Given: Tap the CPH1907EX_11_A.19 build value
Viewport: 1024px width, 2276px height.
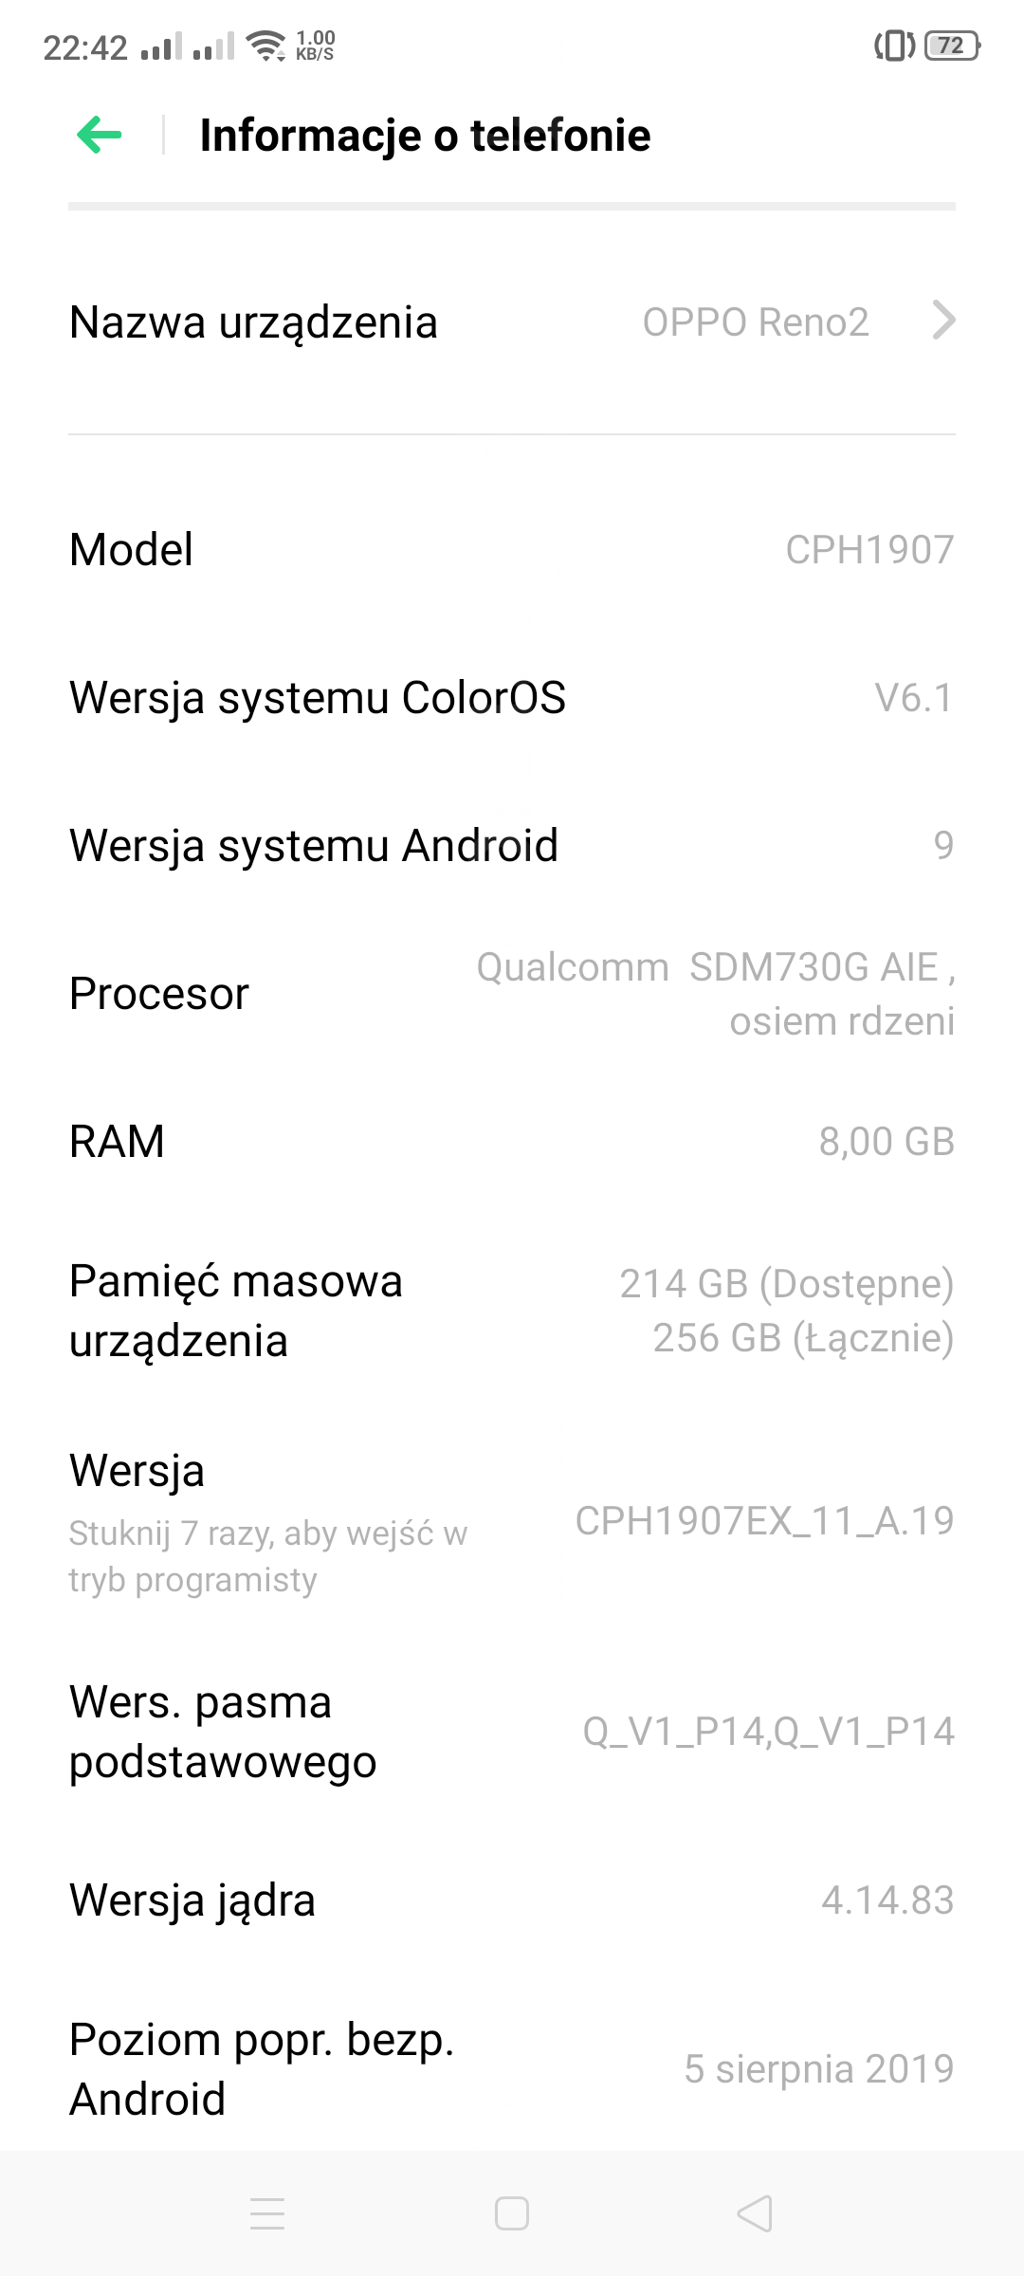Looking at the screenshot, I should point(764,1521).
